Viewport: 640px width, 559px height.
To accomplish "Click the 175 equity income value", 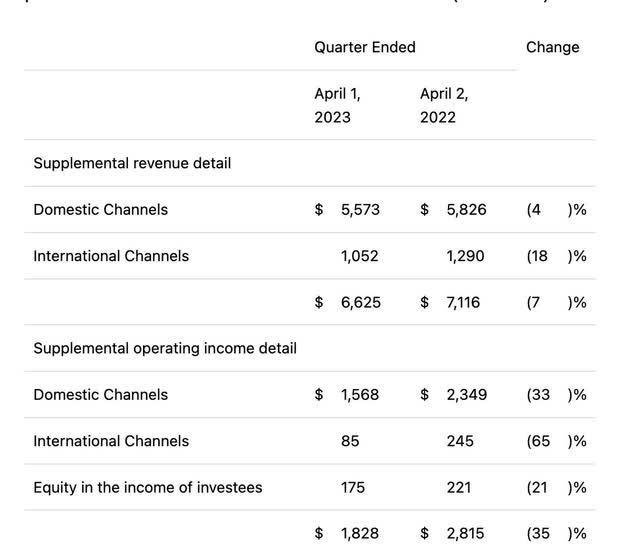I will click(353, 488).
